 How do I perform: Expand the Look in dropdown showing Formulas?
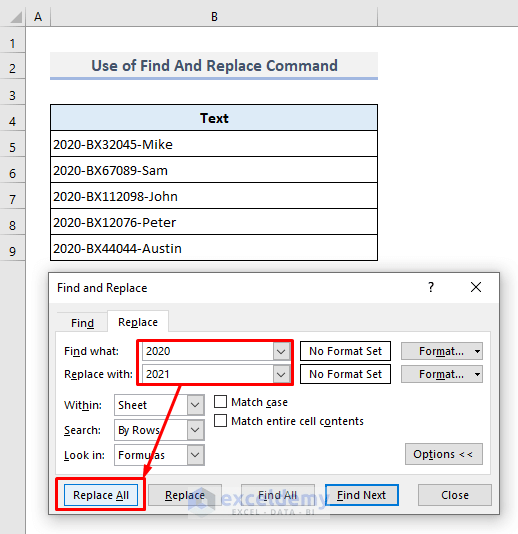point(195,455)
